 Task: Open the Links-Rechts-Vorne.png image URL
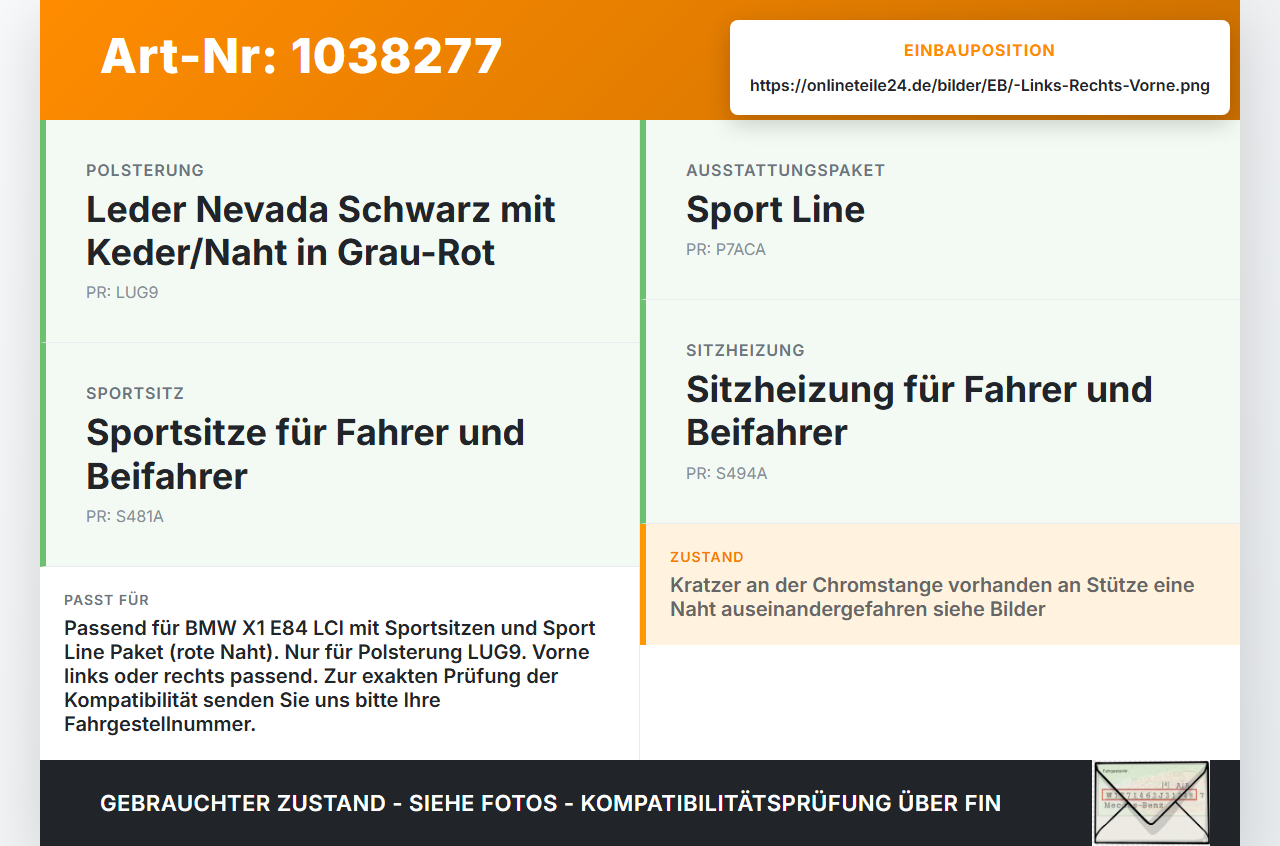pos(980,85)
